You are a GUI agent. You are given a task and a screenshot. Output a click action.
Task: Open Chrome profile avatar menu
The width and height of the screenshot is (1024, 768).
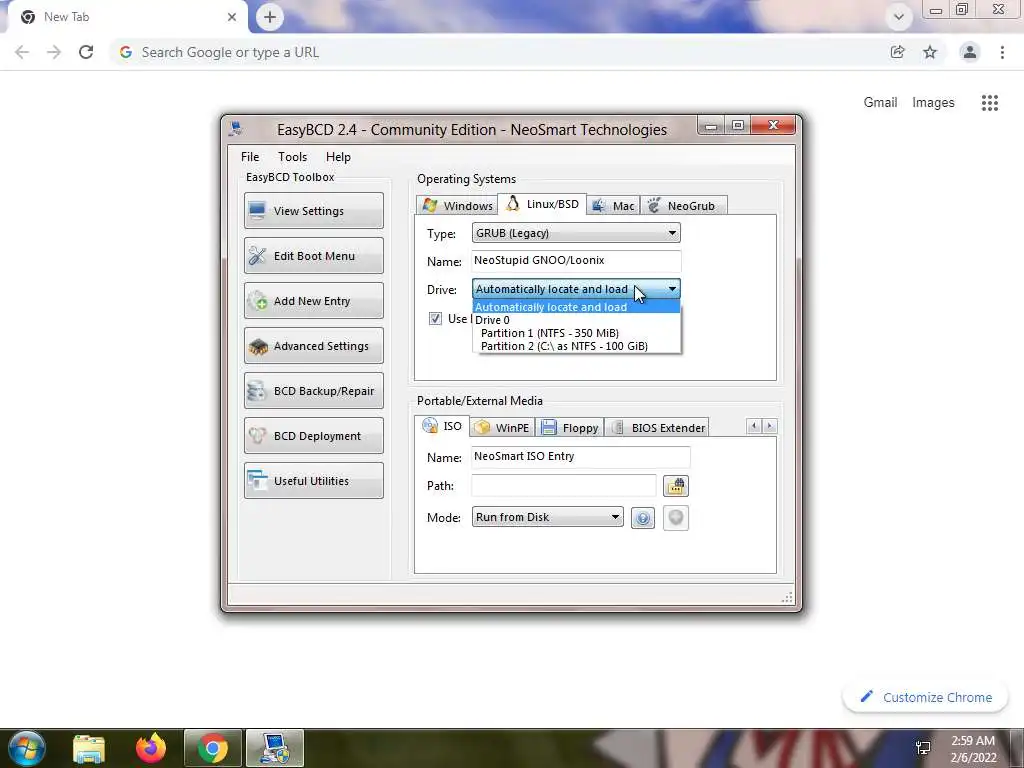tap(970, 52)
